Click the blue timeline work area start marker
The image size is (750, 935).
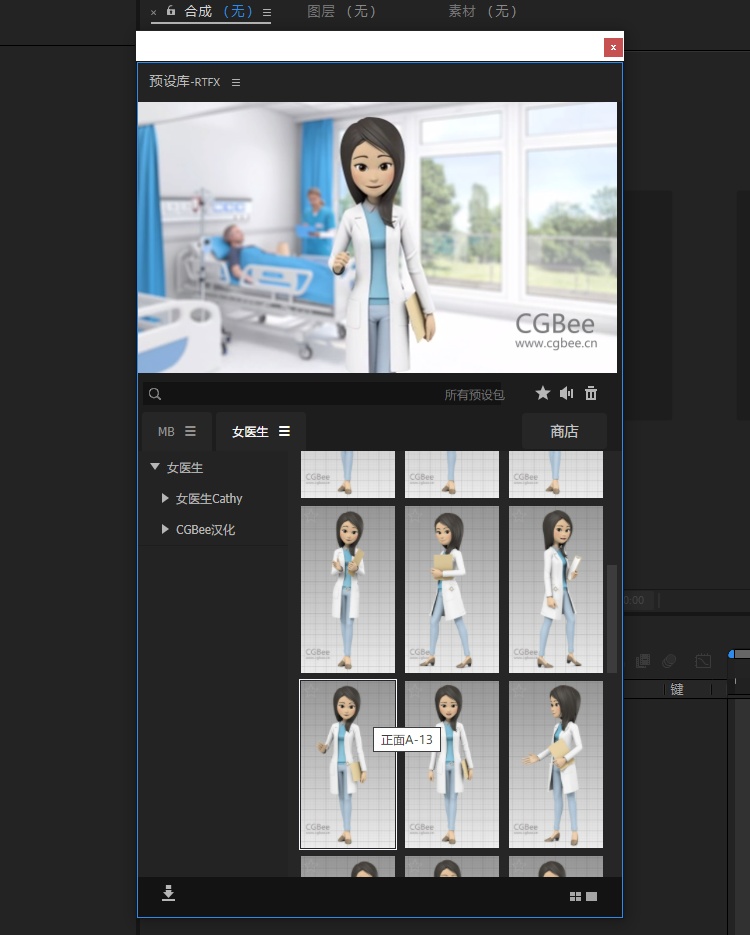pyautogui.click(x=732, y=654)
